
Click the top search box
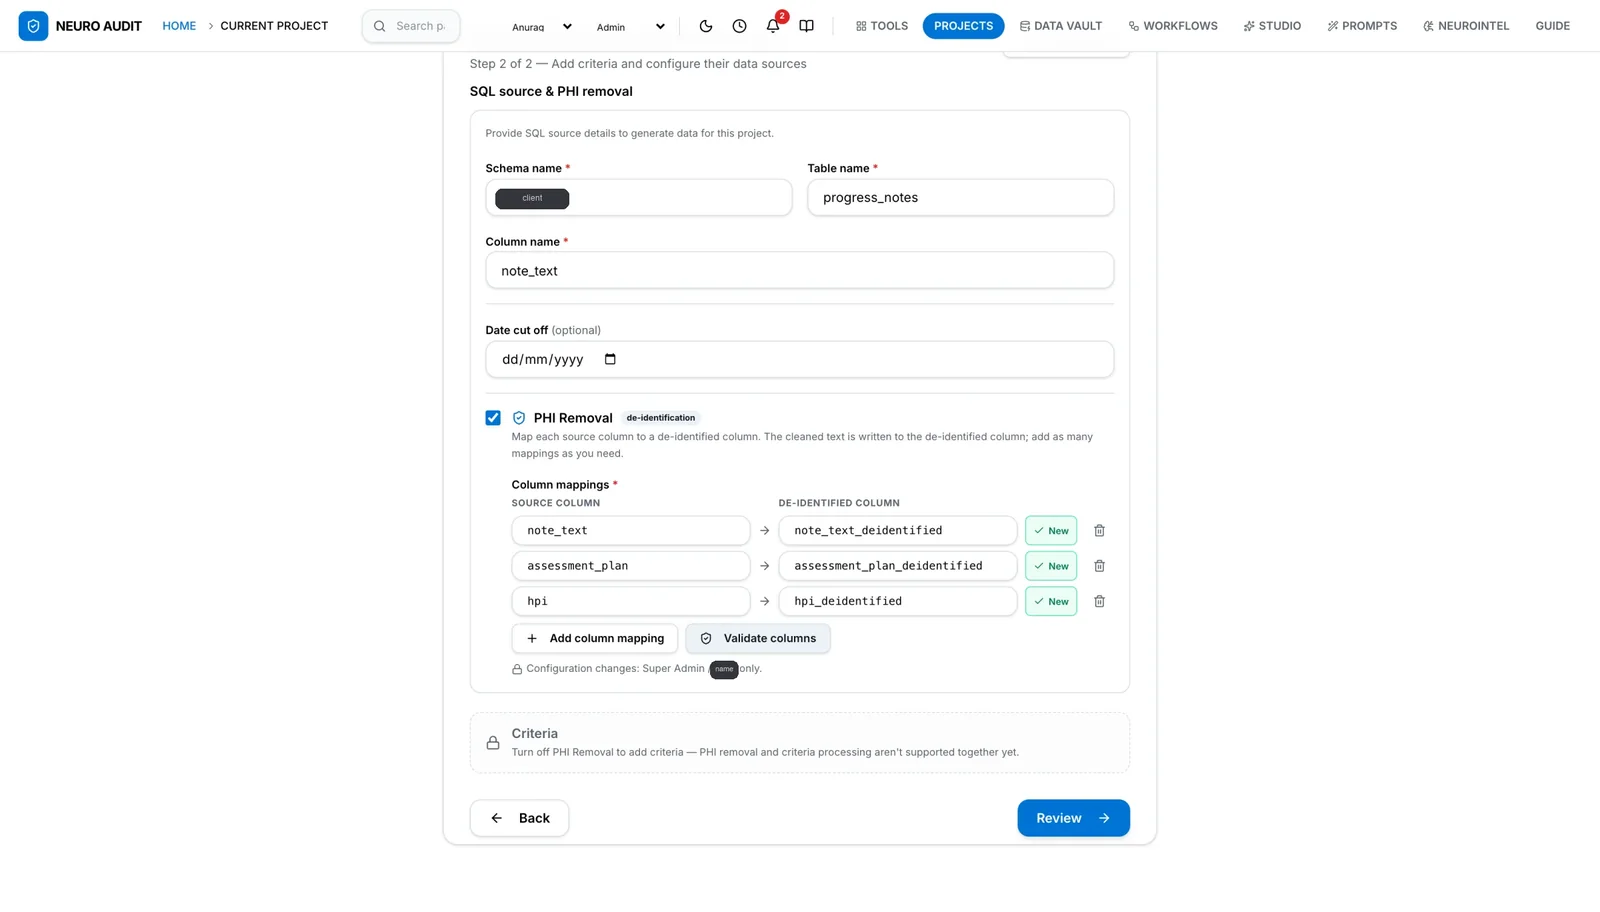(411, 26)
